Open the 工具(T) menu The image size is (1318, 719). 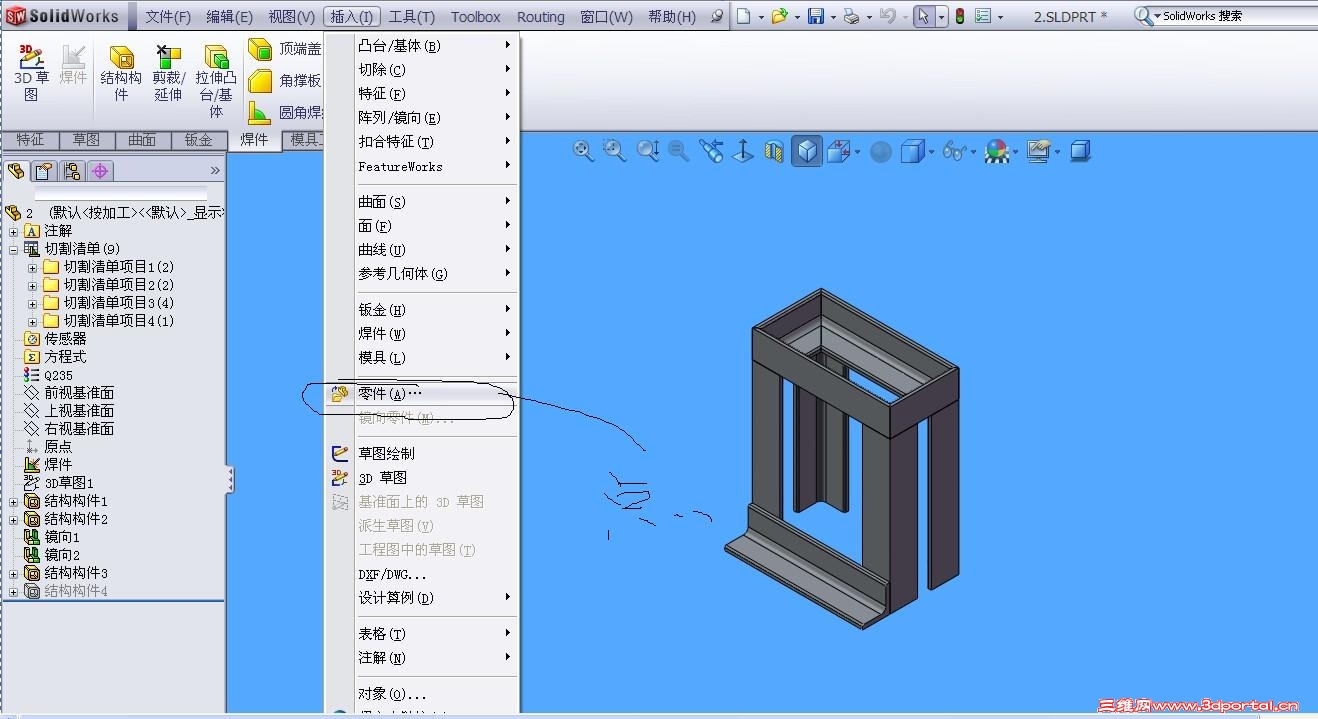tap(411, 17)
